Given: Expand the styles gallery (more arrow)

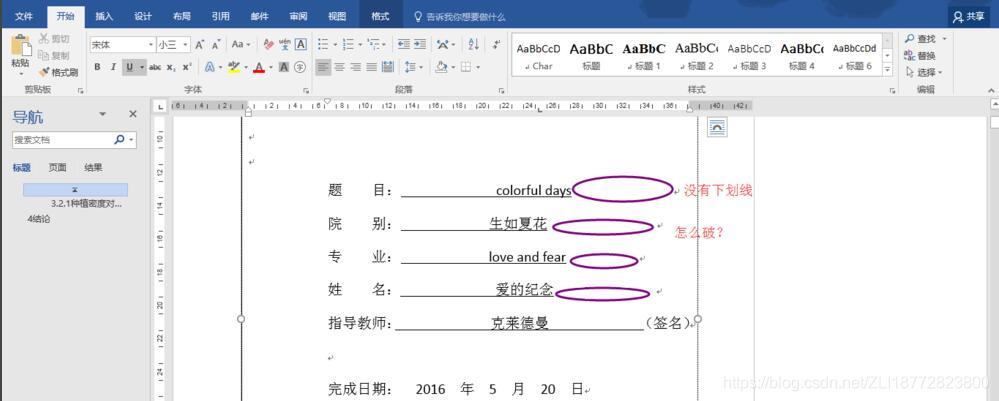Looking at the screenshot, I should [888, 69].
